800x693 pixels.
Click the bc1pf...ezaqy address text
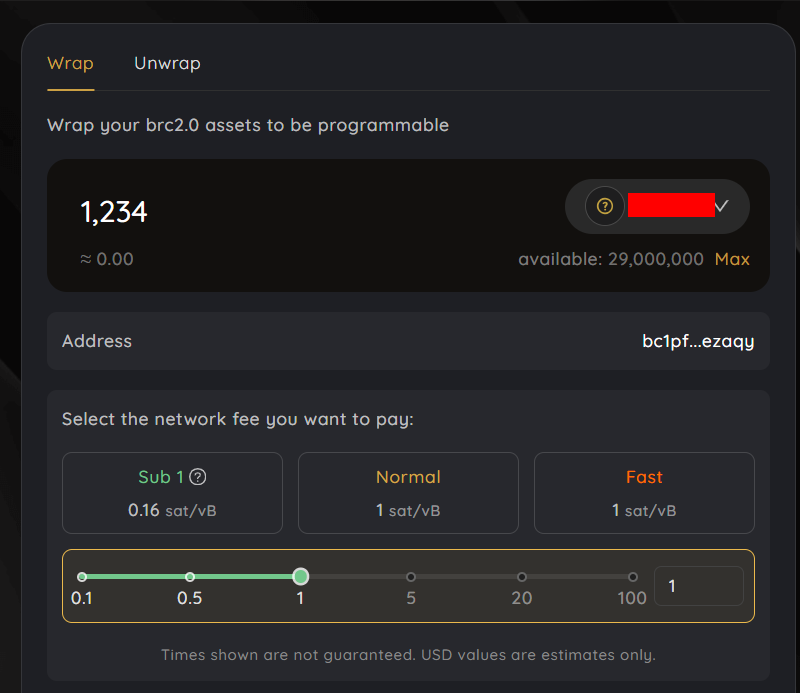coord(698,341)
